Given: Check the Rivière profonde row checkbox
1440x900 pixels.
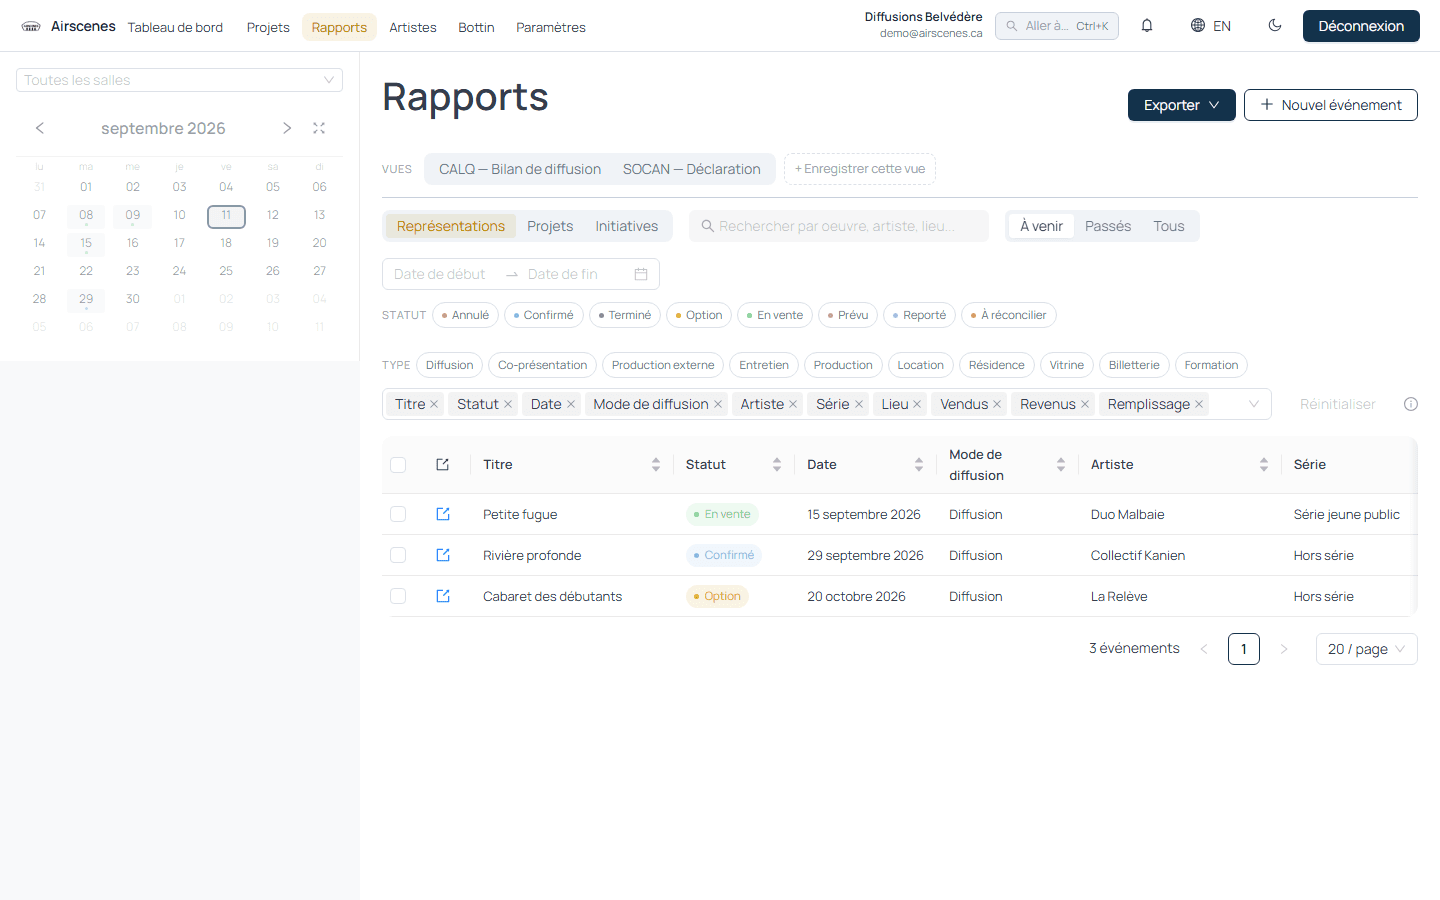Looking at the screenshot, I should 398,555.
